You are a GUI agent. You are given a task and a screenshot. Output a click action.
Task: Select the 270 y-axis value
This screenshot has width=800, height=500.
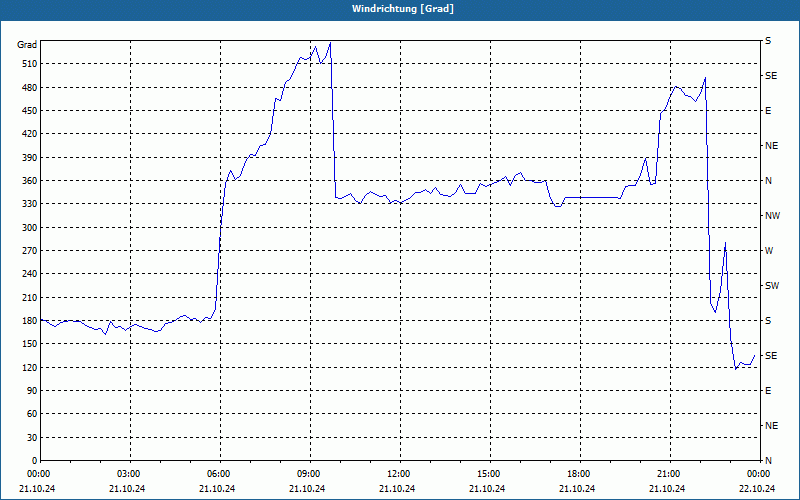(x=30, y=251)
